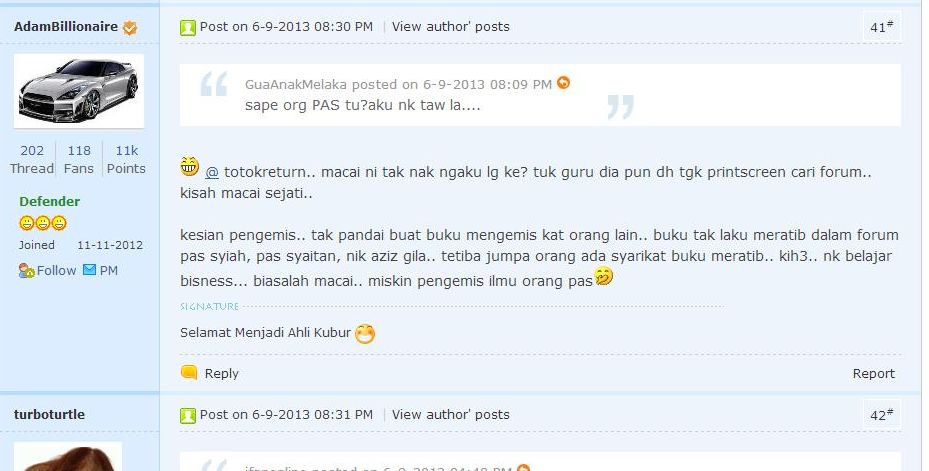Click the green author icon on post 42

(188, 415)
